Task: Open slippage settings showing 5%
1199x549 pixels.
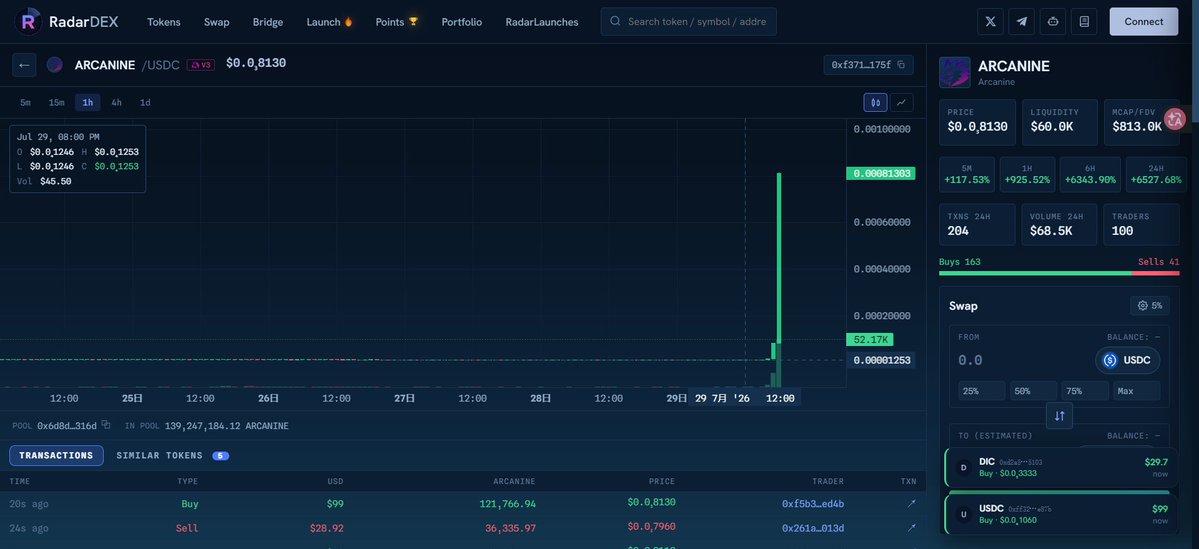Action: [x=1149, y=305]
